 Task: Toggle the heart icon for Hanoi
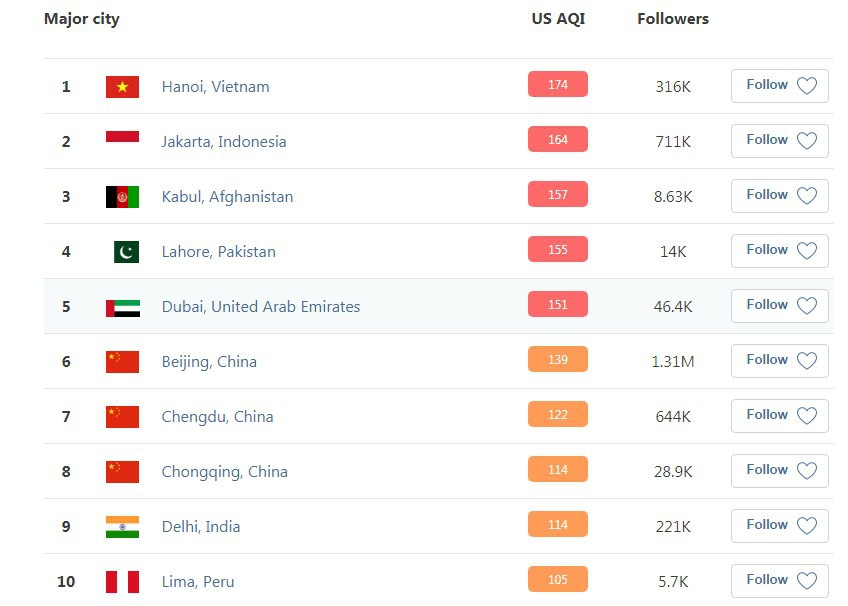coord(807,85)
